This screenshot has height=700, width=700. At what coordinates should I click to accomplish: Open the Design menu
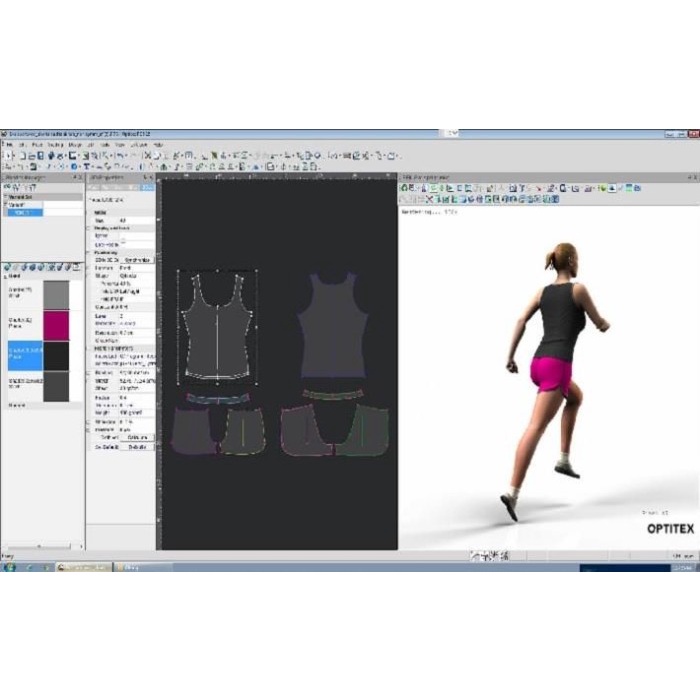coord(75,145)
